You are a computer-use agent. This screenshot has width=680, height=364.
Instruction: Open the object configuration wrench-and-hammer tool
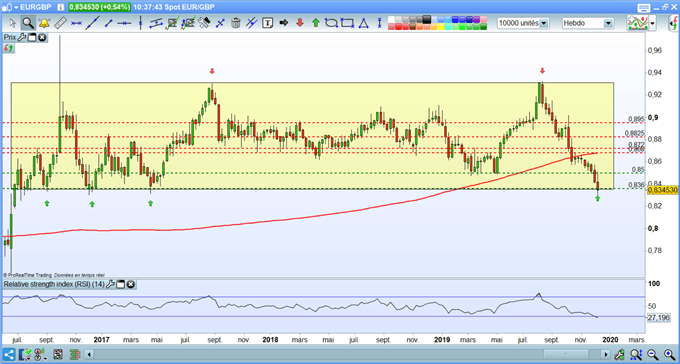pyautogui.click(x=204, y=23)
